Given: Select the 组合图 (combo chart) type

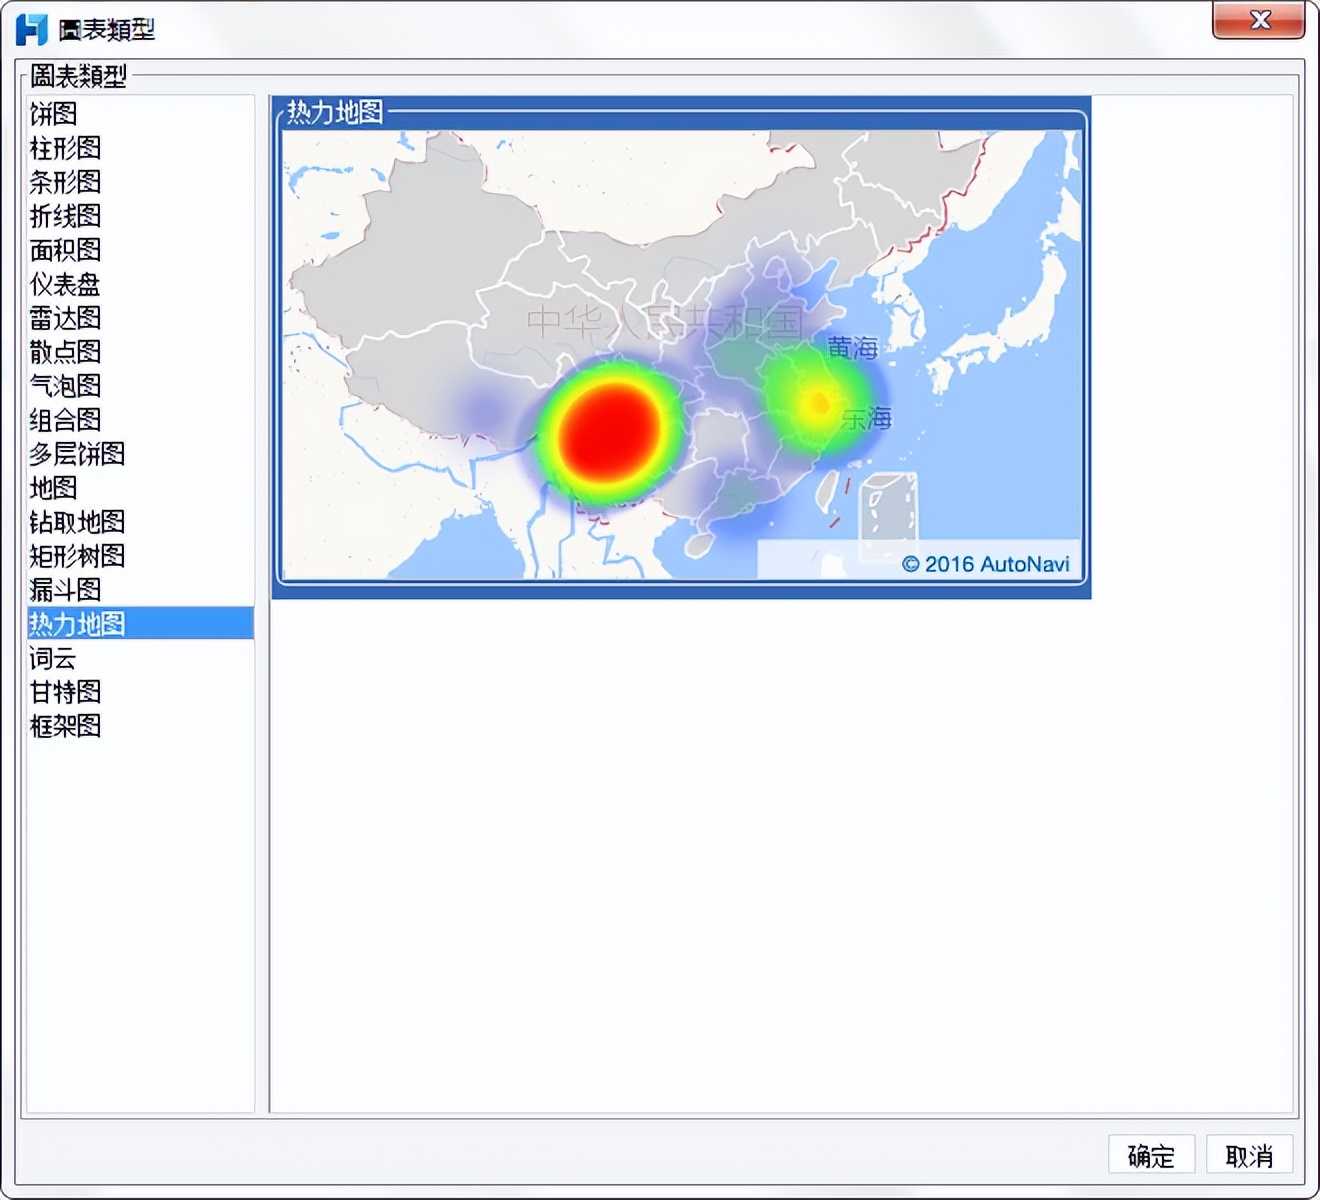Looking at the screenshot, I should (x=64, y=421).
